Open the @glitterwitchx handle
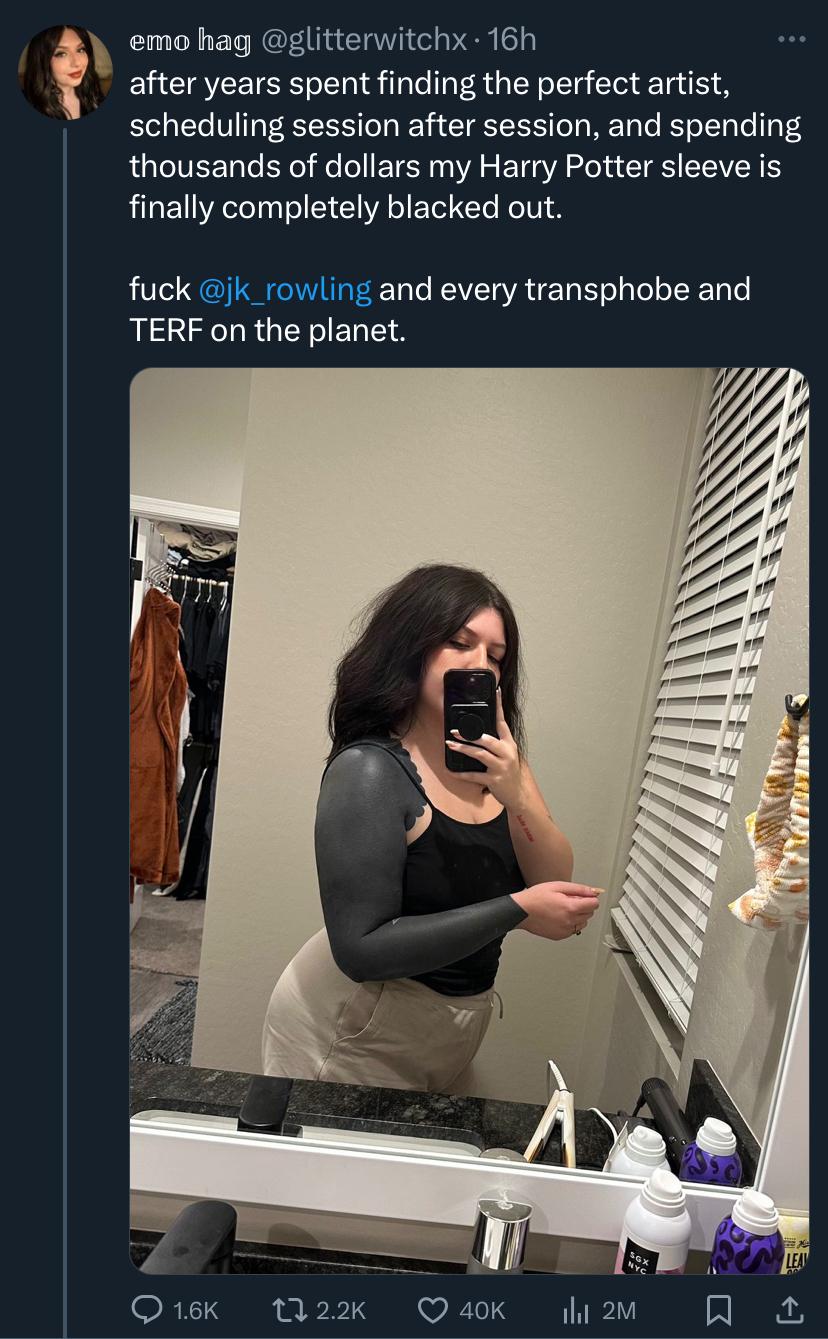 pos(364,40)
